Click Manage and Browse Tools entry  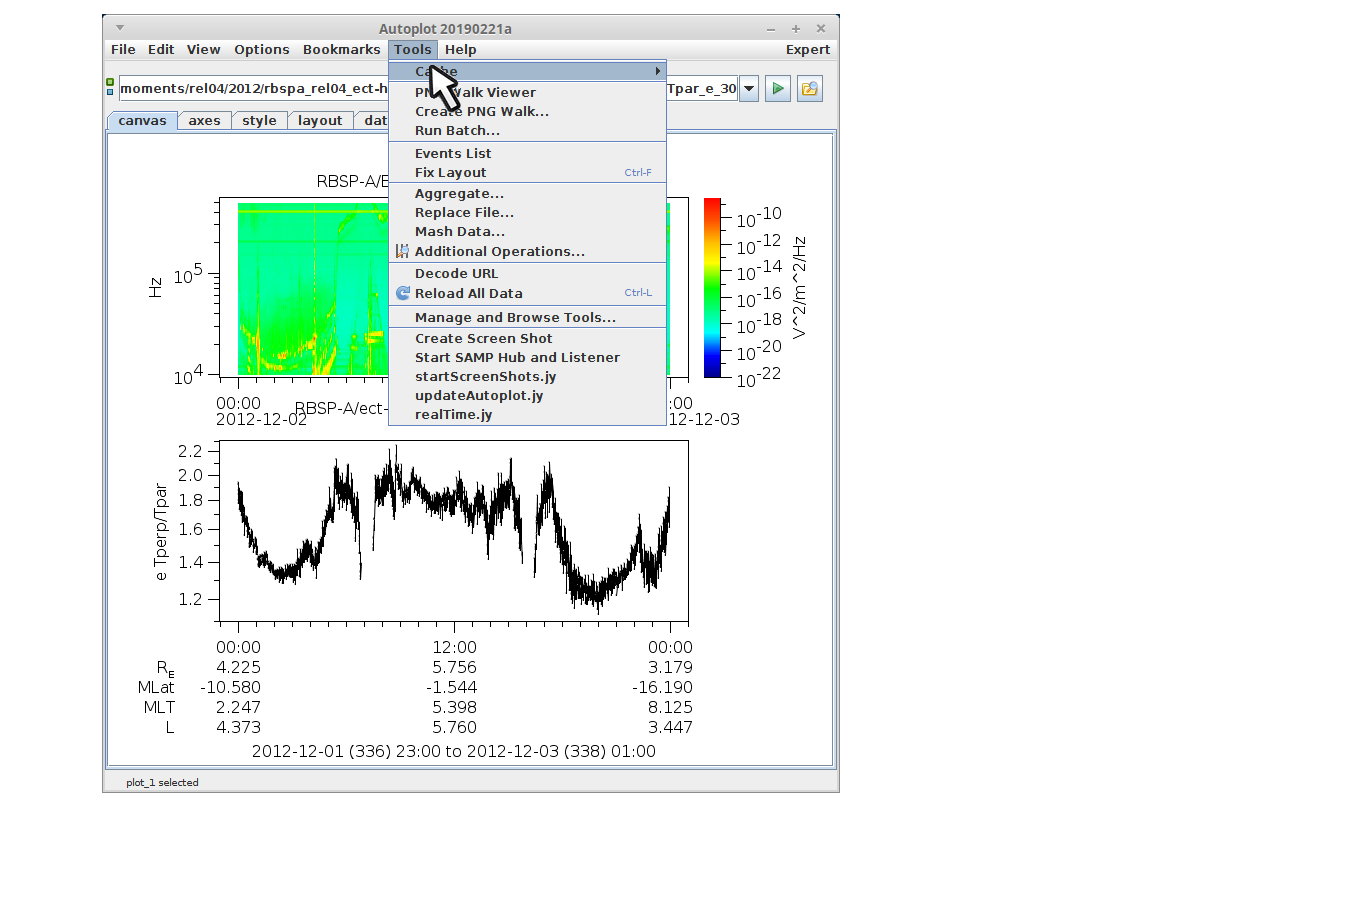(515, 318)
